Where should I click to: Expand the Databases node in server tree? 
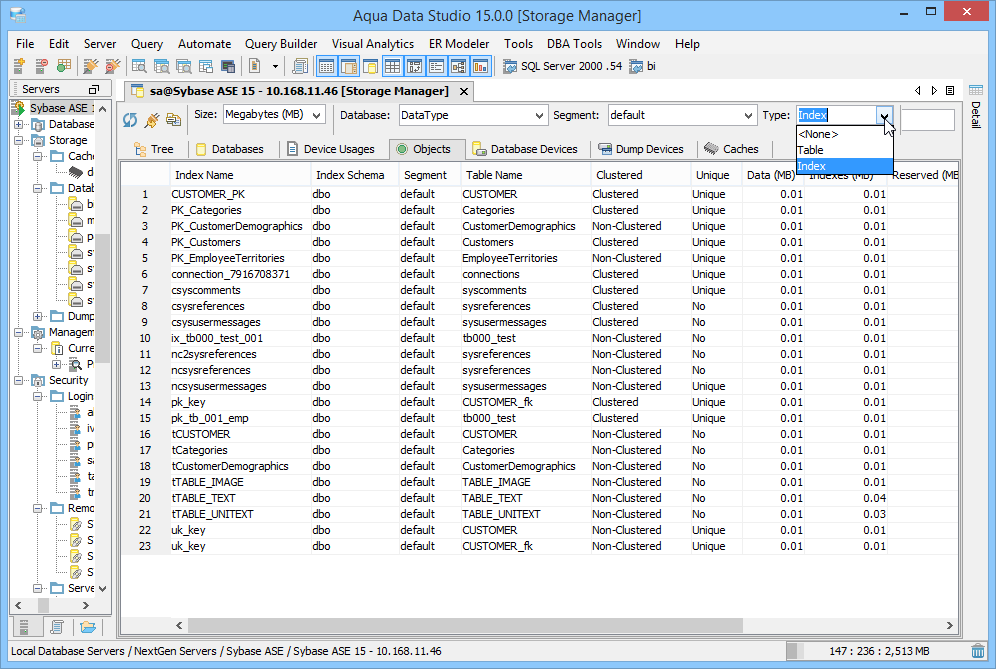[x=19, y=124]
